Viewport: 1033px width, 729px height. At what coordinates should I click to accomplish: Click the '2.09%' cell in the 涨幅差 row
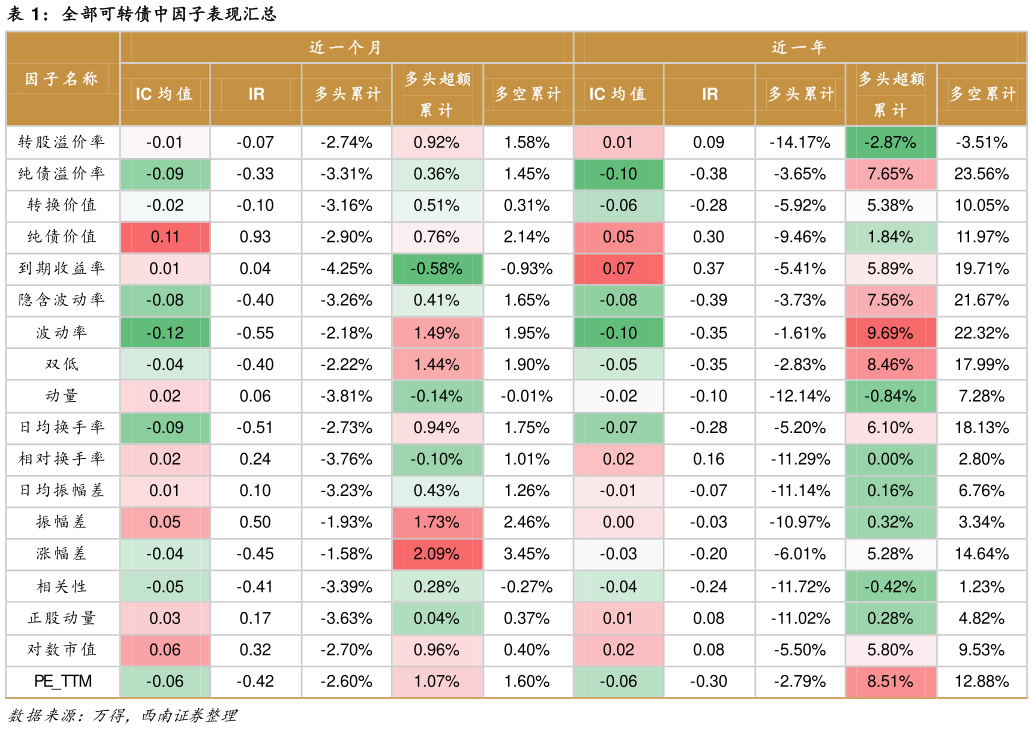tap(437, 554)
